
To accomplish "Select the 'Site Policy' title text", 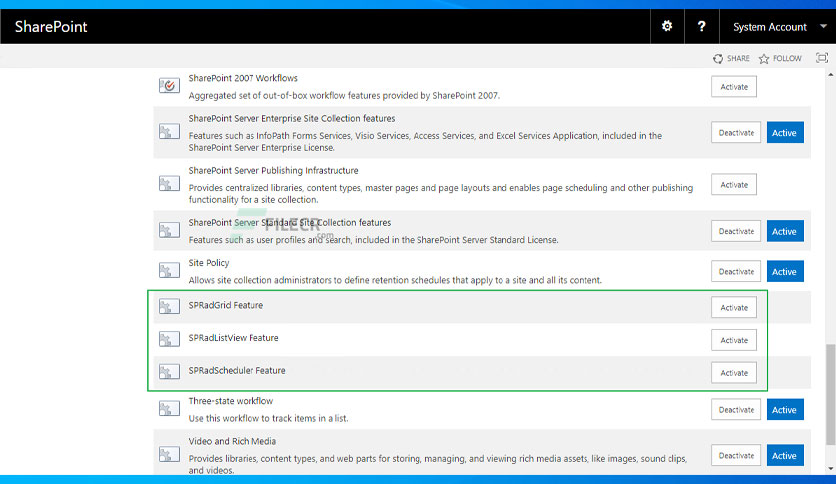I will point(208,263).
